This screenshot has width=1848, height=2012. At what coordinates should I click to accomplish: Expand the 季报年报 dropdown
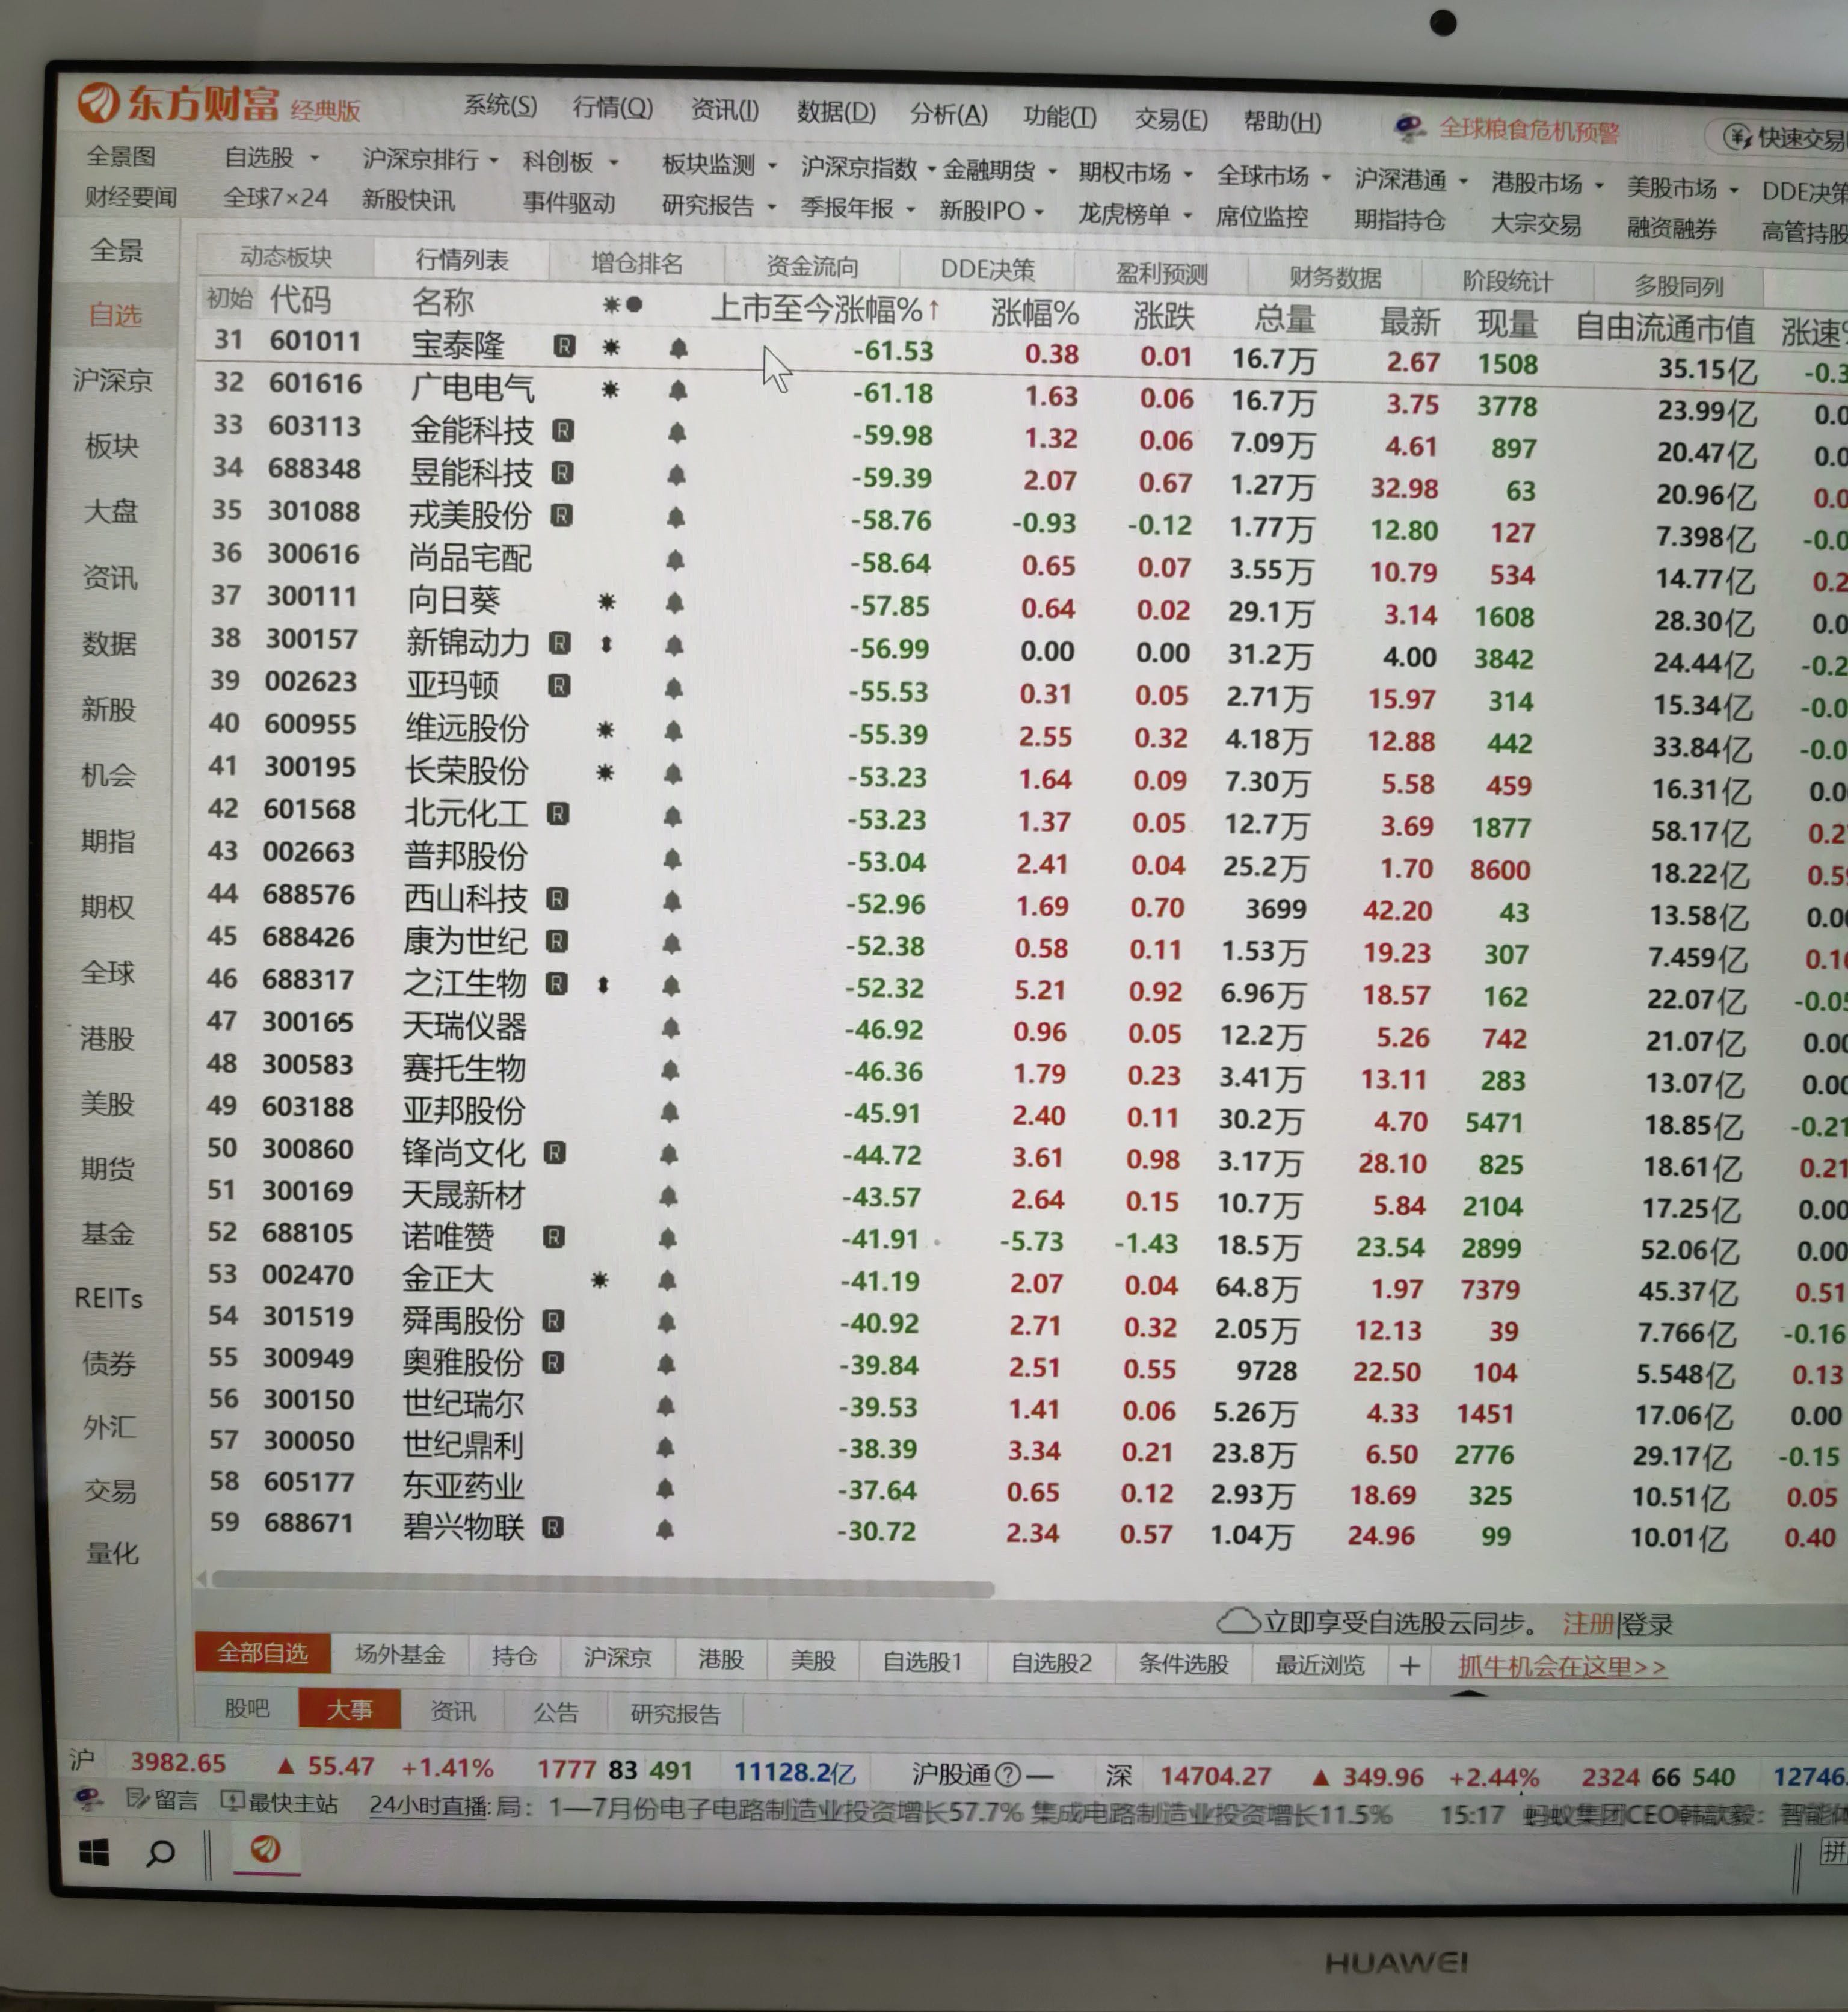tap(910, 210)
